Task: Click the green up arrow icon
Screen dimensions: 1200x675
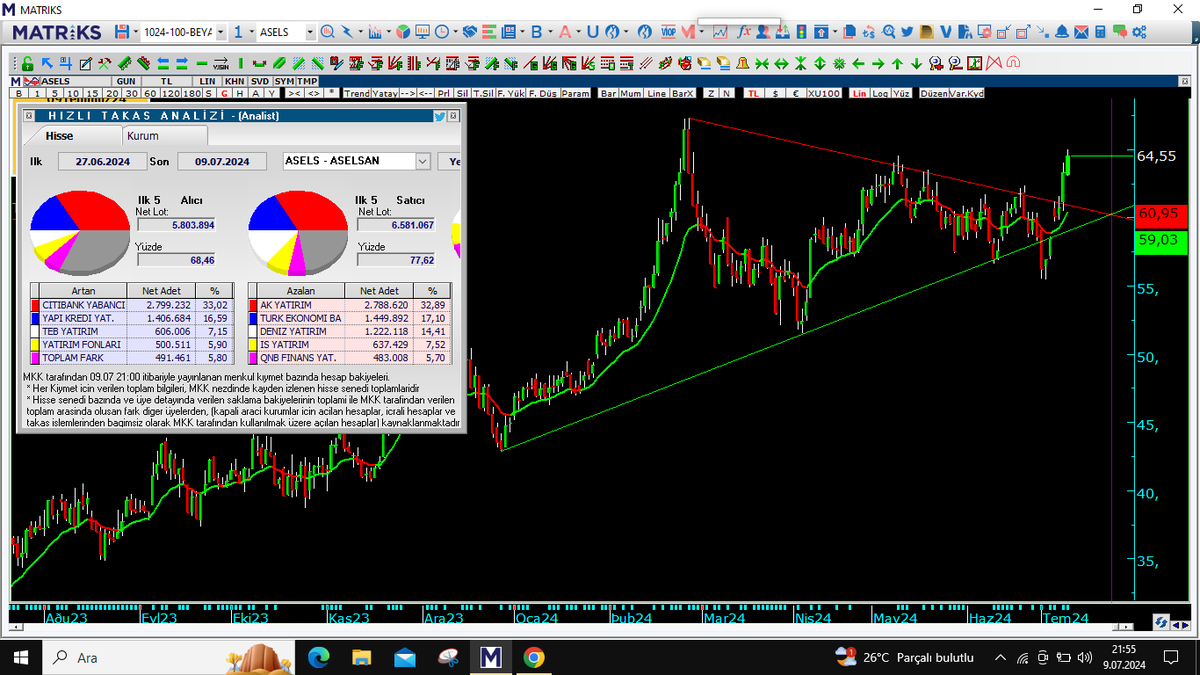Action: click(897, 64)
